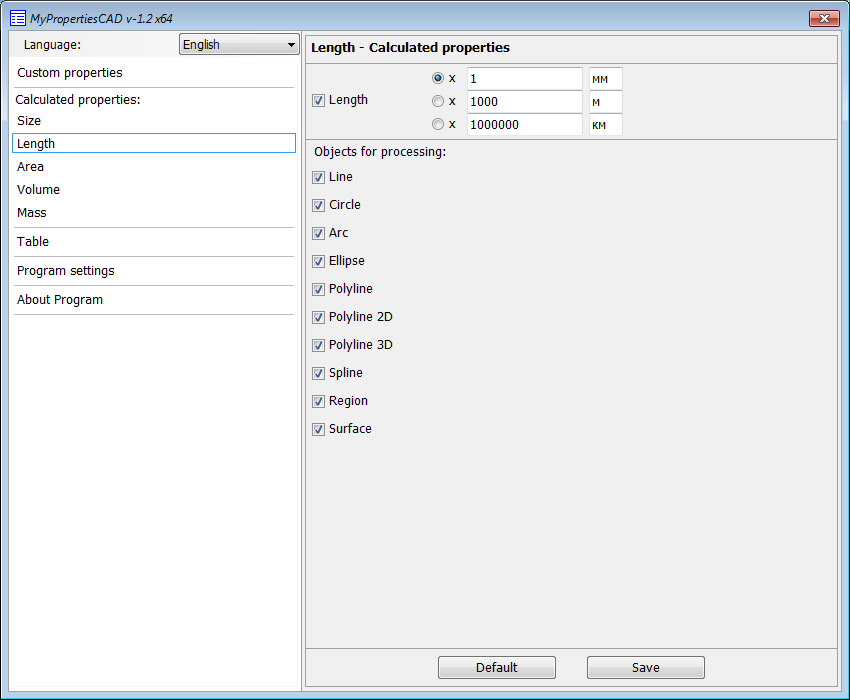Uncheck the Line object checkbox
The width and height of the screenshot is (850, 700).
click(x=318, y=177)
